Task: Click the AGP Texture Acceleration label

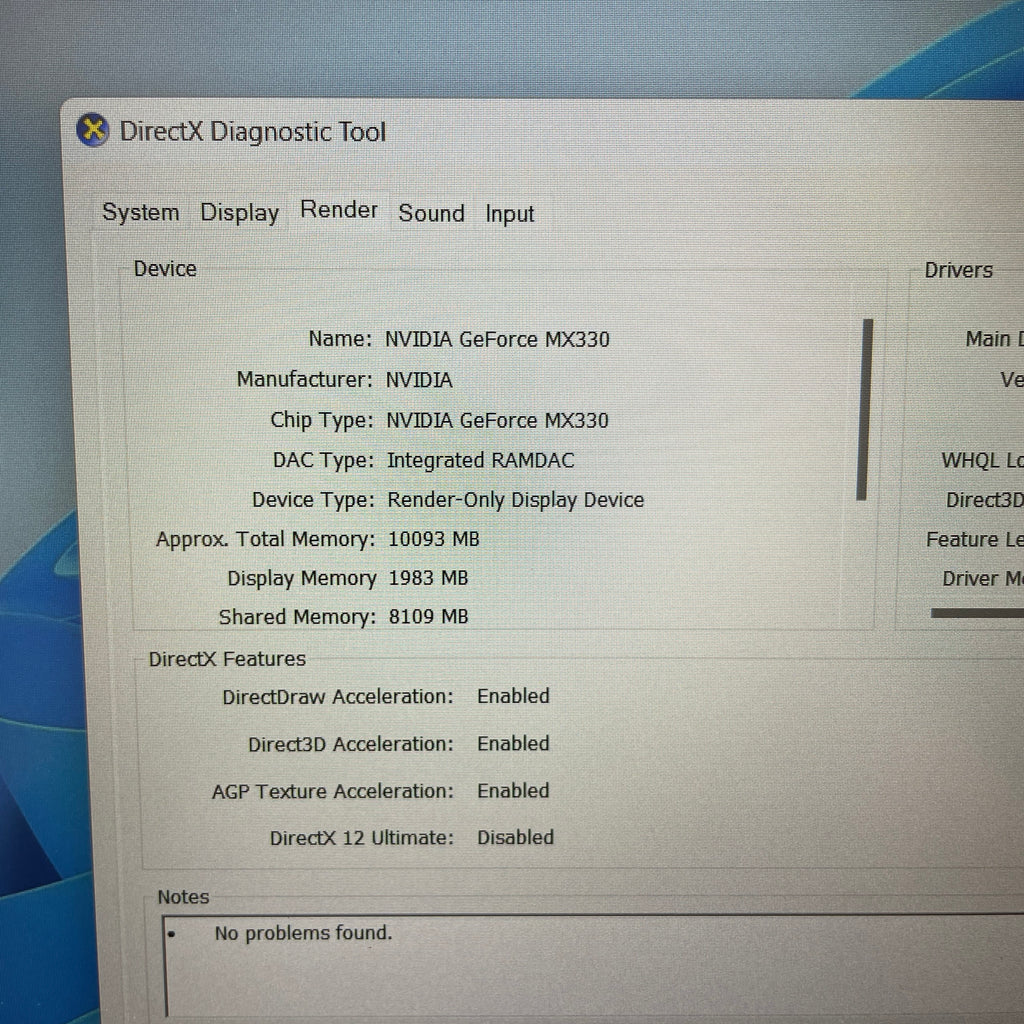Action: pos(332,791)
